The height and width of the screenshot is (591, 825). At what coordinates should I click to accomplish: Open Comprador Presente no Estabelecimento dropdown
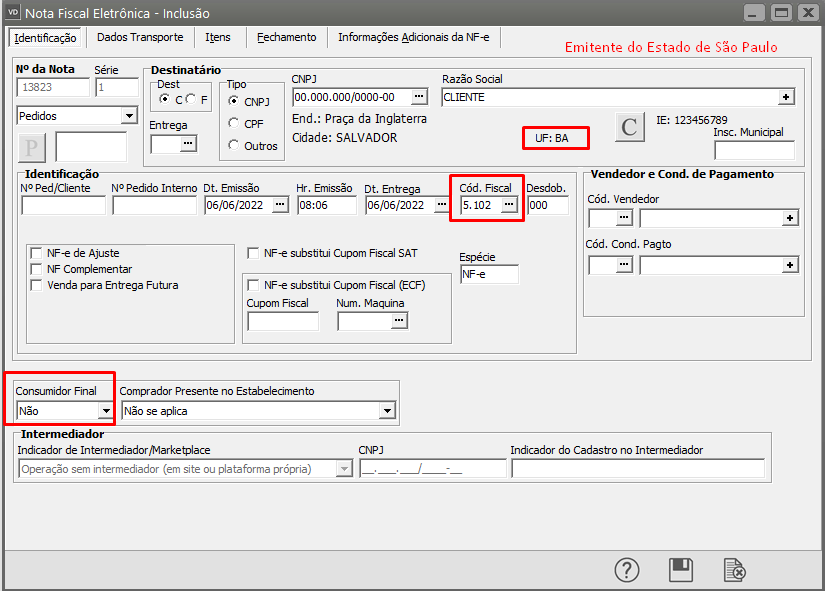point(387,411)
